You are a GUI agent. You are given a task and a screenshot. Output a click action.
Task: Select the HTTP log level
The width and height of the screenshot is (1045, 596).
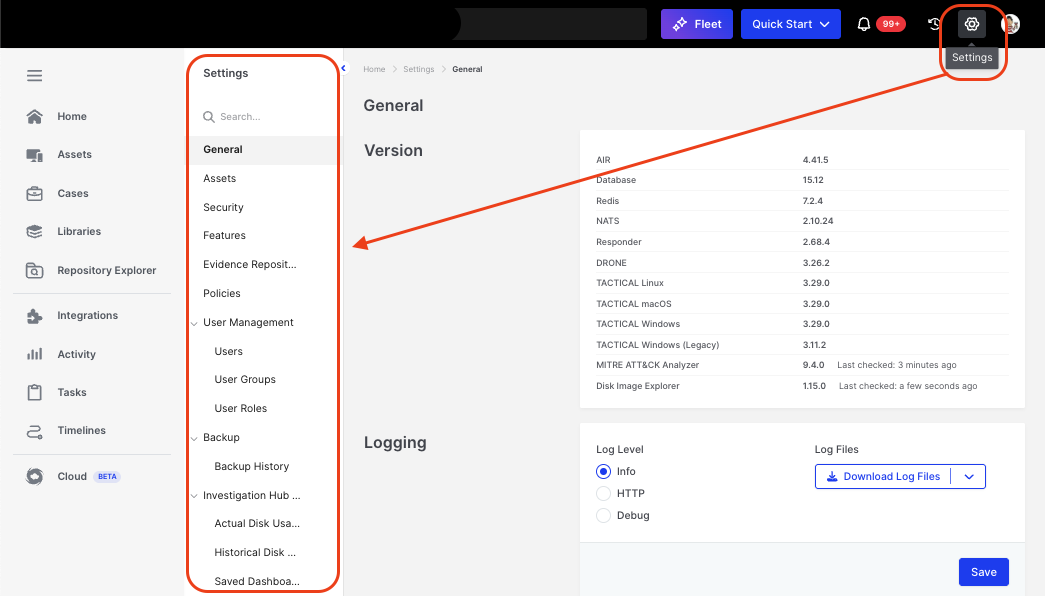[603, 494]
